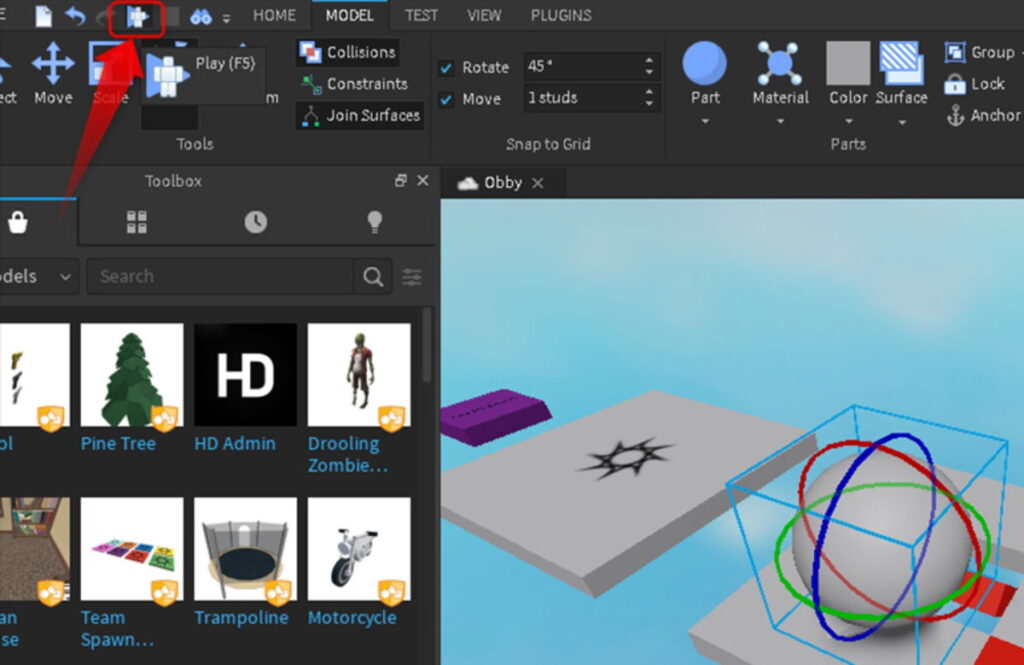Switch to the TEST ribbon tab

pos(421,15)
